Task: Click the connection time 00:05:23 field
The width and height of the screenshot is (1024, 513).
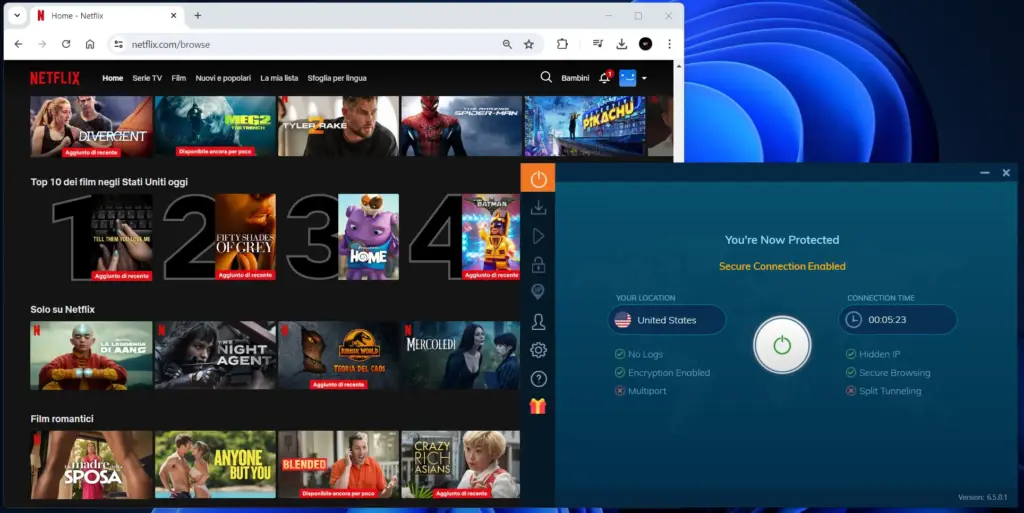Action: click(897, 320)
